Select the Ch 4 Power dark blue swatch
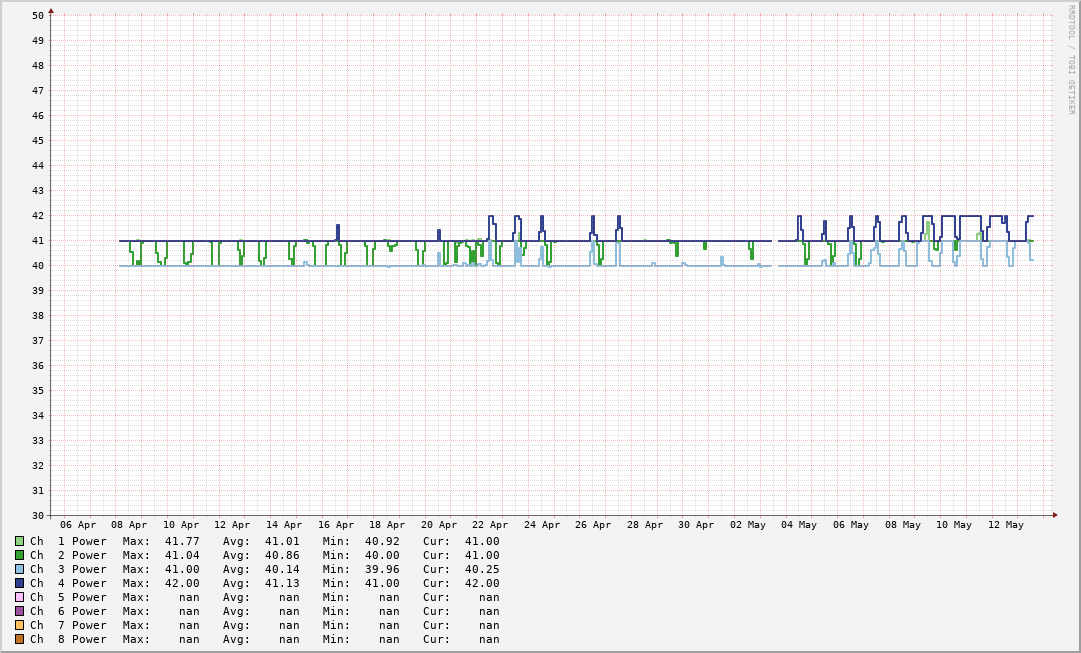 click(19, 583)
